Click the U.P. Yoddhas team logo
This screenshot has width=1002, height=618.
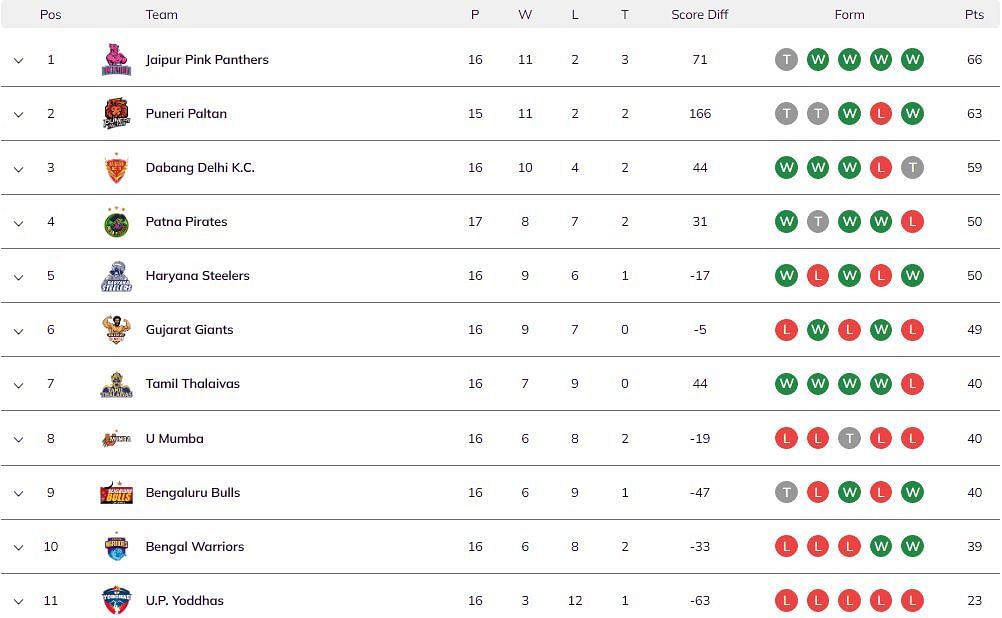click(116, 600)
